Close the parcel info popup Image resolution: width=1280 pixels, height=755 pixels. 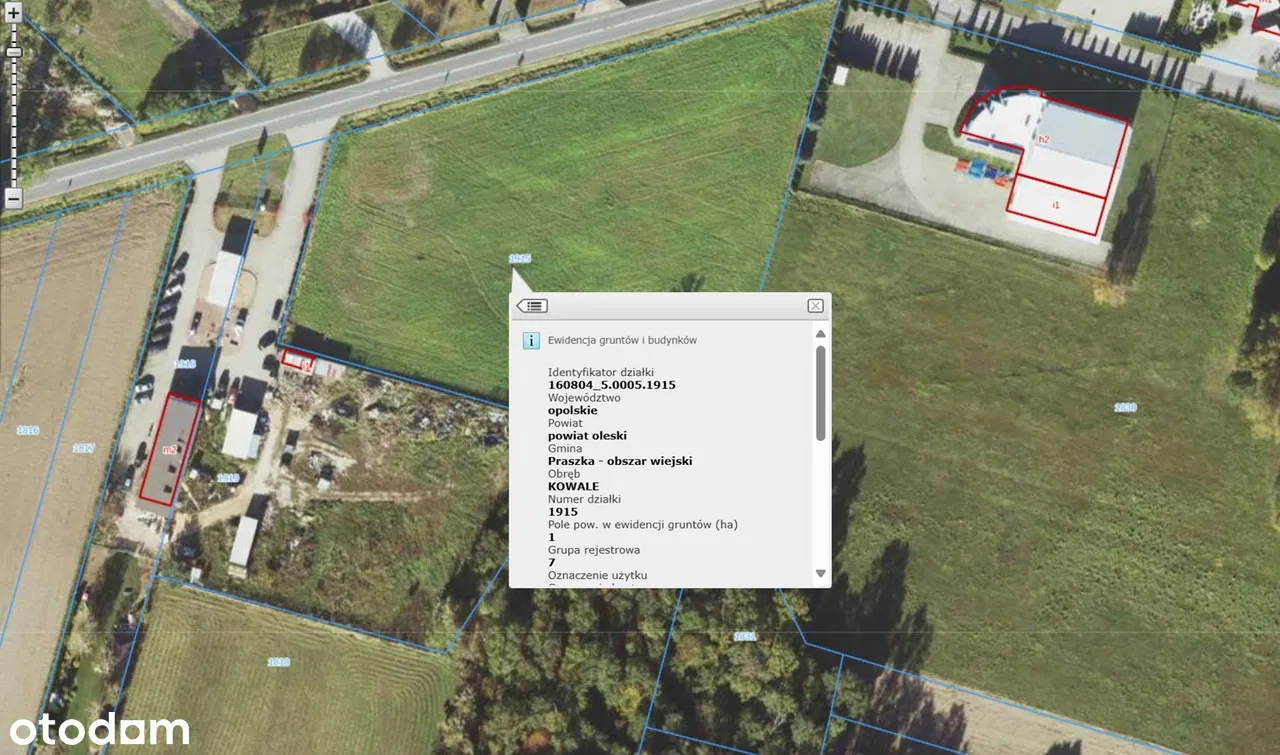click(815, 306)
